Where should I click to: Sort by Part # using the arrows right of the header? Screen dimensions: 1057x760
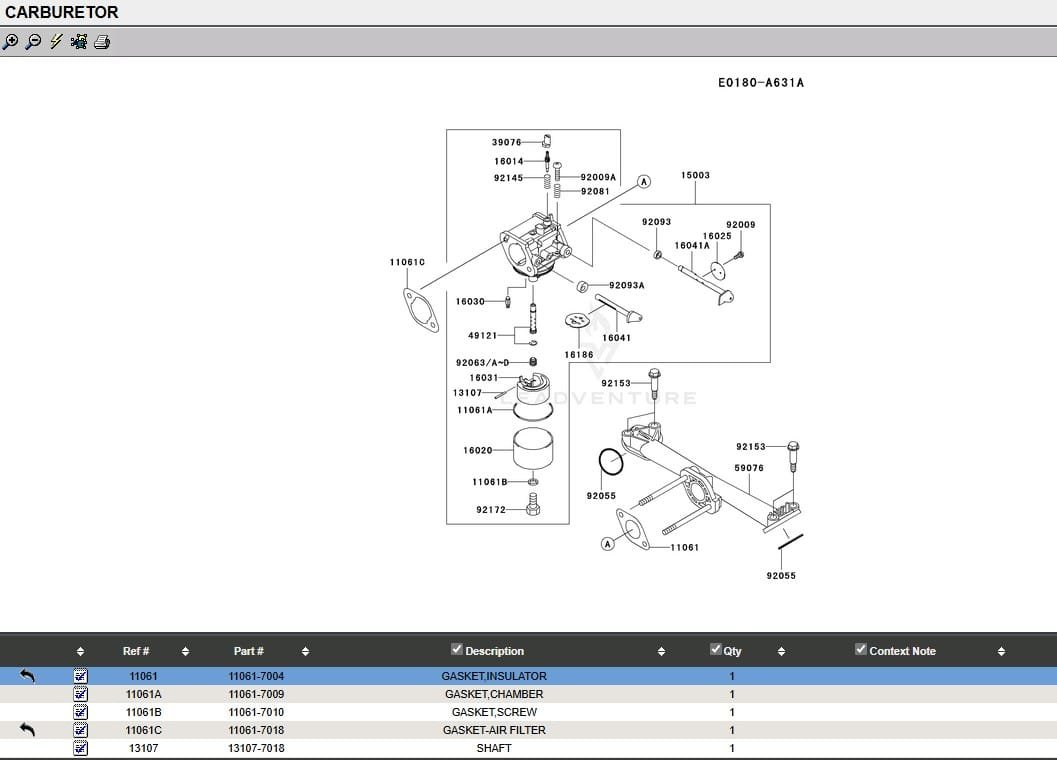(x=305, y=652)
